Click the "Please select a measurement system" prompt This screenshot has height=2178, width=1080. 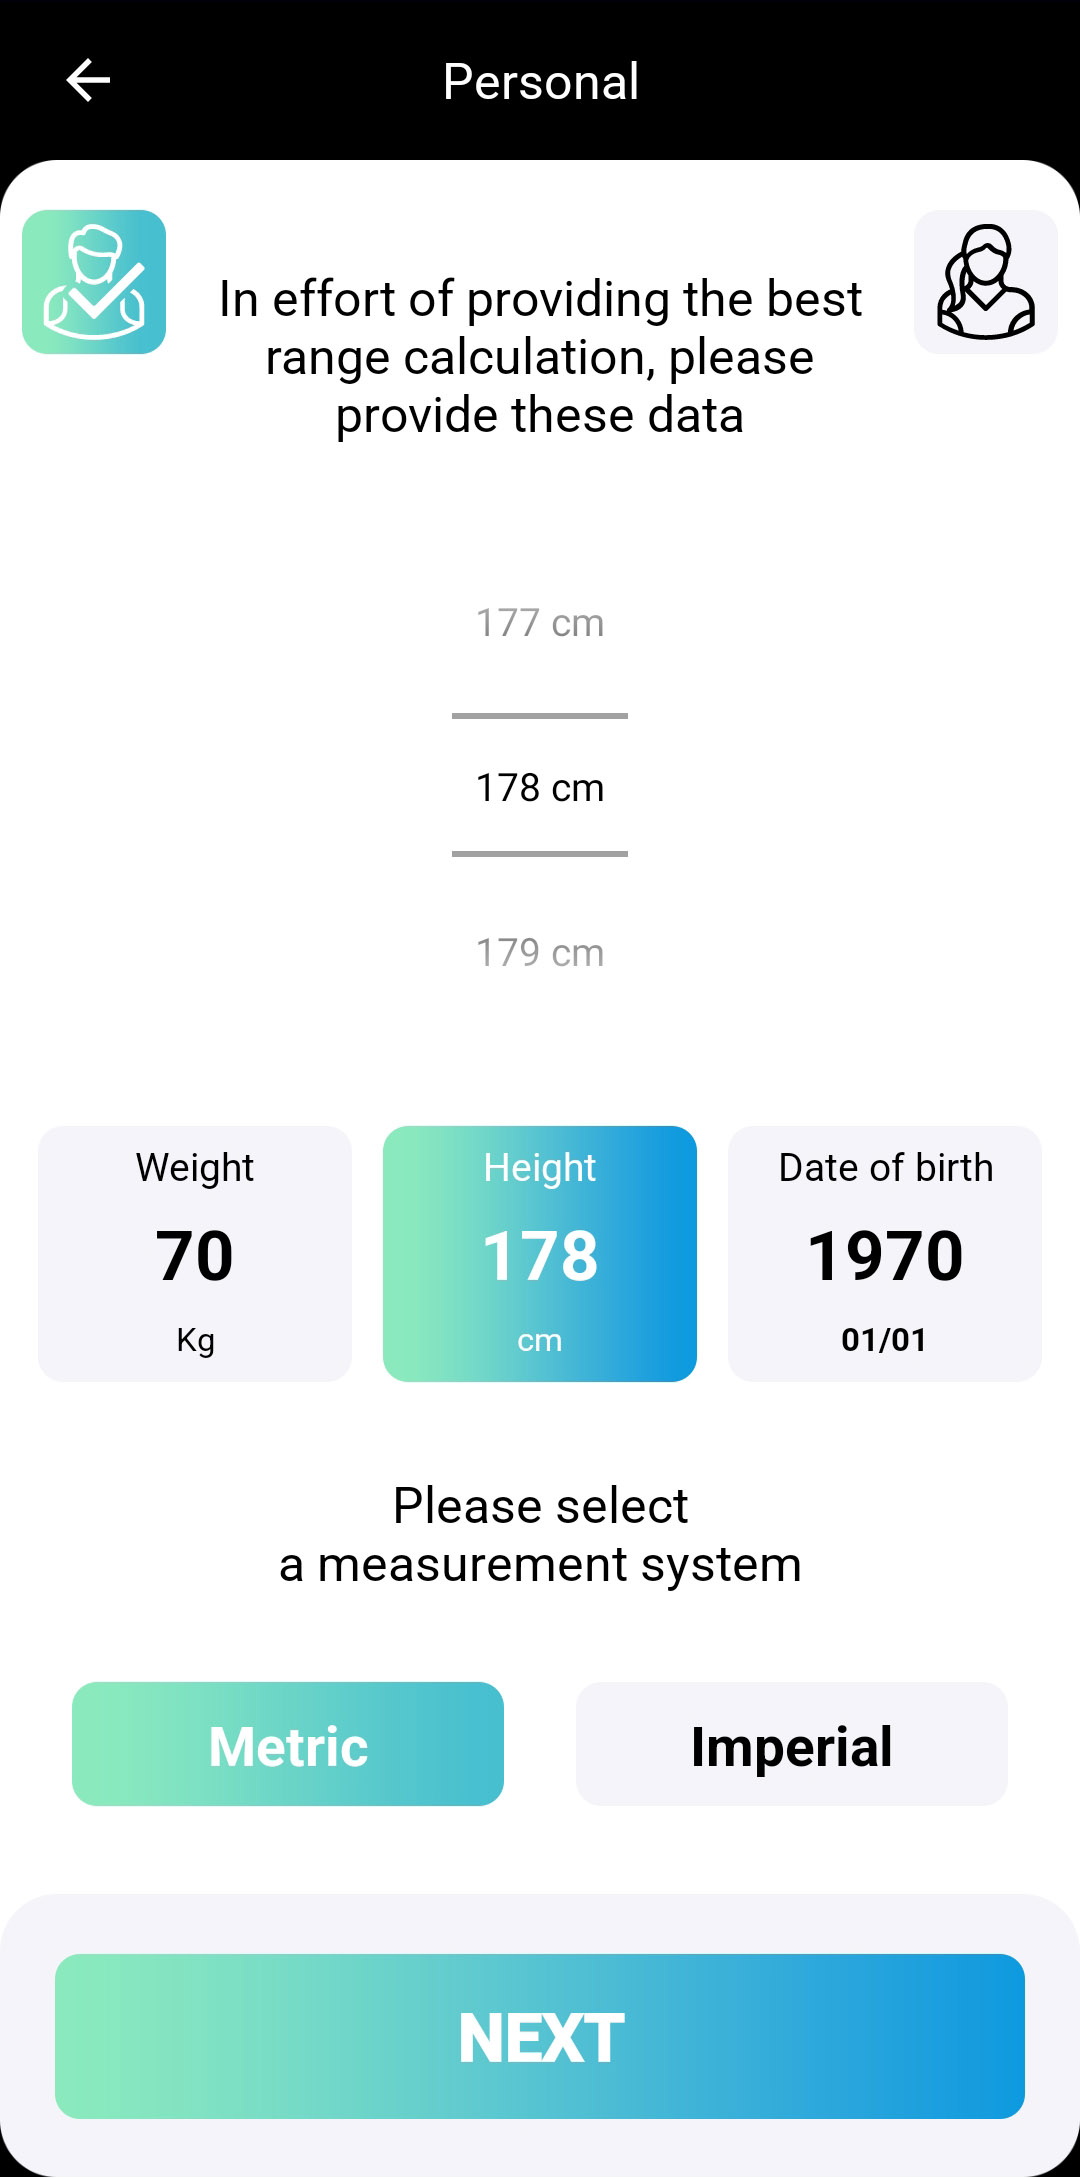(540, 1535)
